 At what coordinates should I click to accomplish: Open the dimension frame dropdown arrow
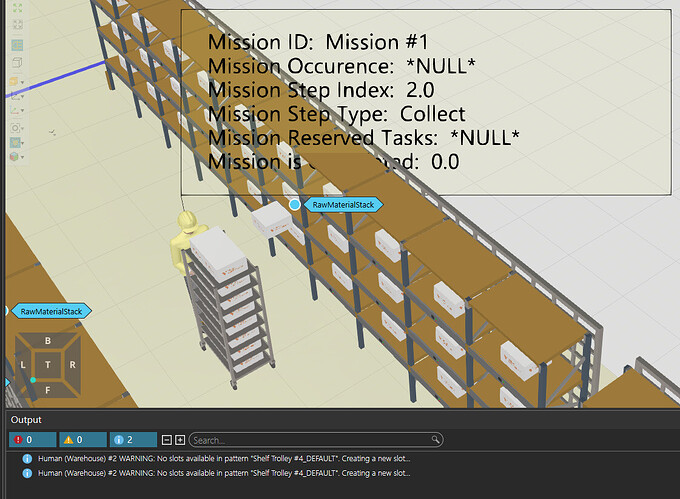22,97
